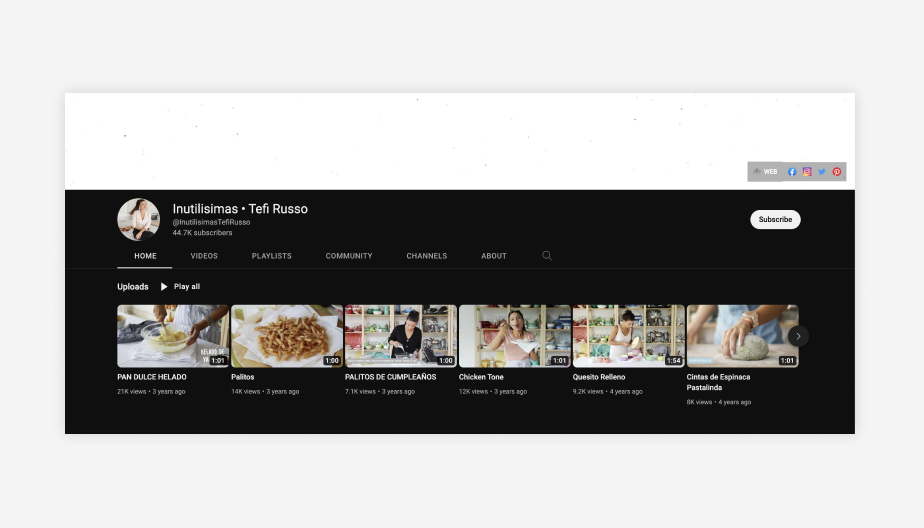Switch to the ABOUT tab
Image resolution: width=924 pixels, height=528 pixels.
coord(494,256)
